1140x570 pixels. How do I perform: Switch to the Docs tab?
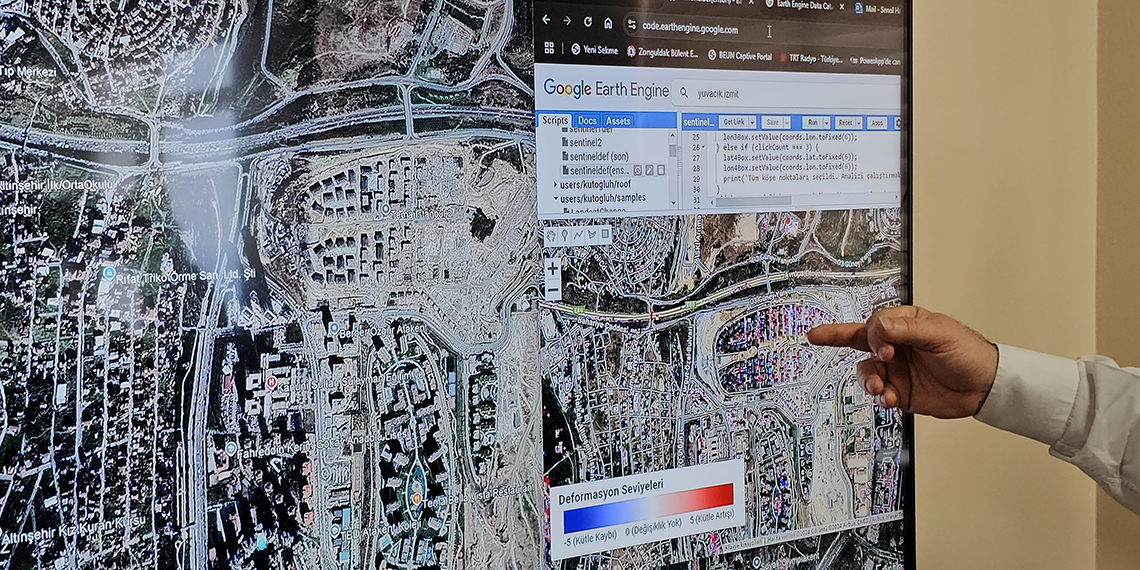click(587, 121)
